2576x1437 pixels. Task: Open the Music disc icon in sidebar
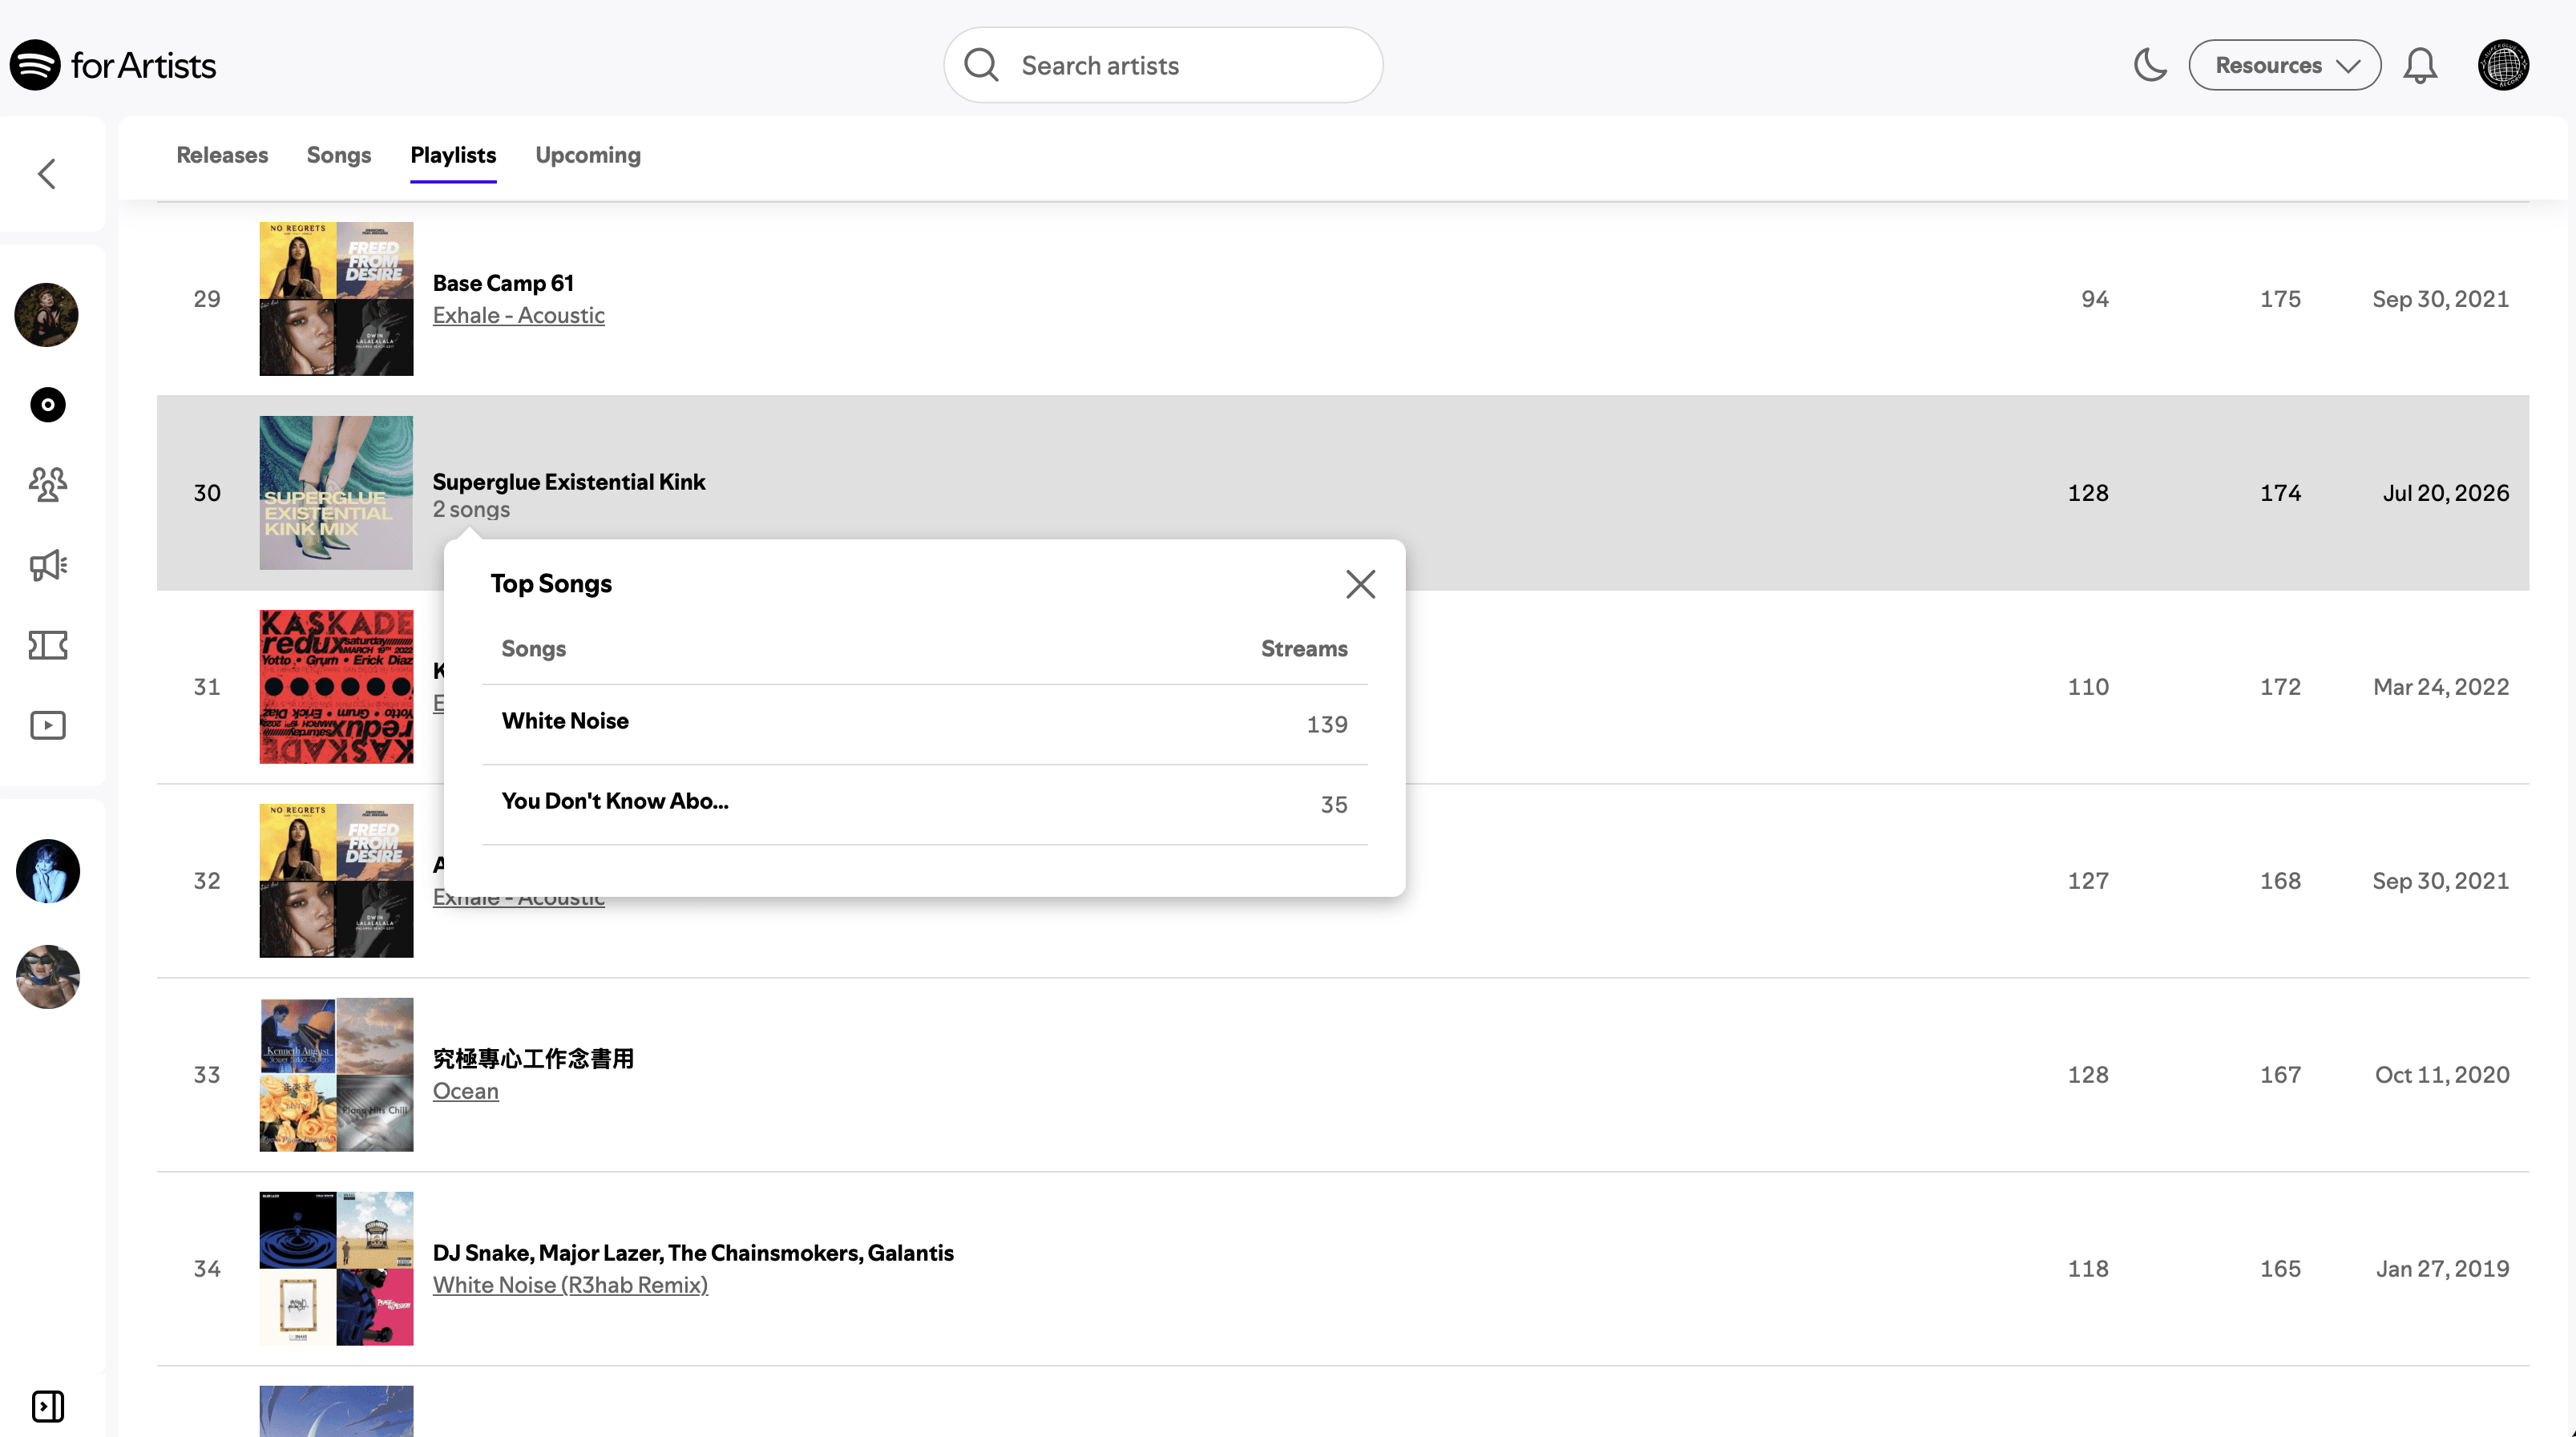pyautogui.click(x=48, y=405)
